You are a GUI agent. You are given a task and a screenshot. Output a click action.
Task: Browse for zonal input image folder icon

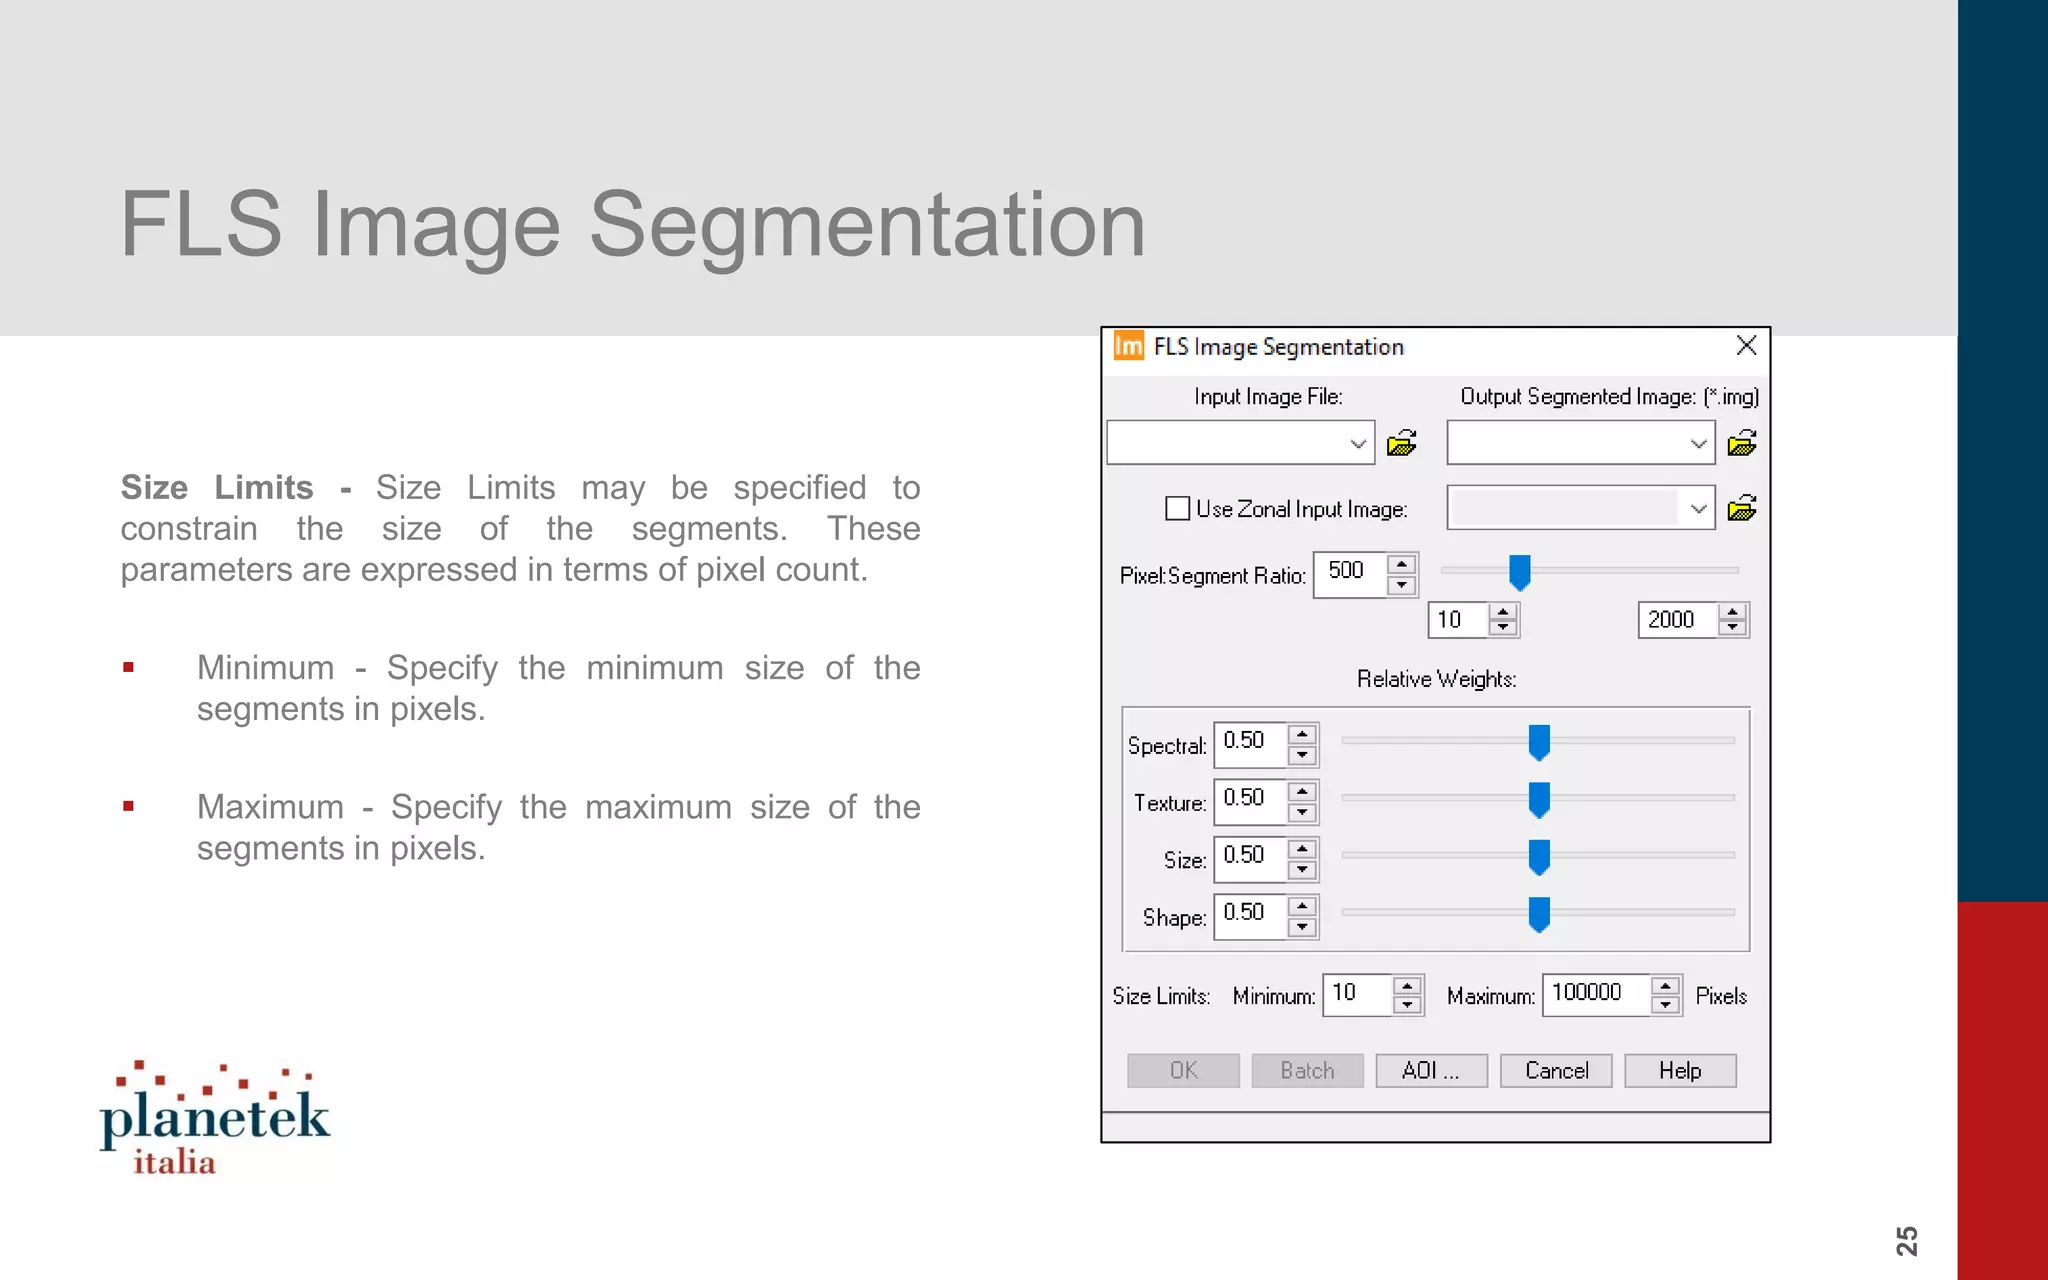1741,508
